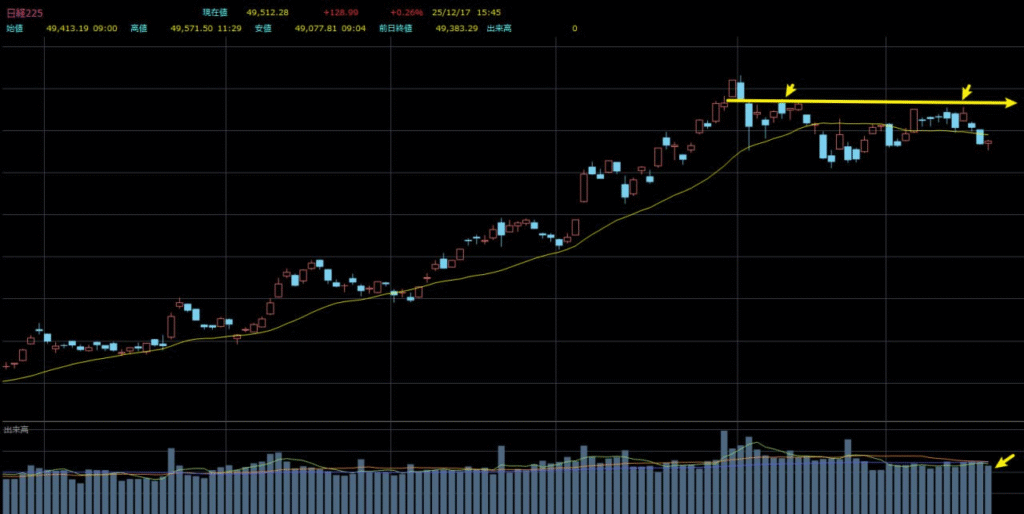Click the opening price 49,413.19
The width and height of the screenshot is (1024, 514).
[x=67, y=29]
